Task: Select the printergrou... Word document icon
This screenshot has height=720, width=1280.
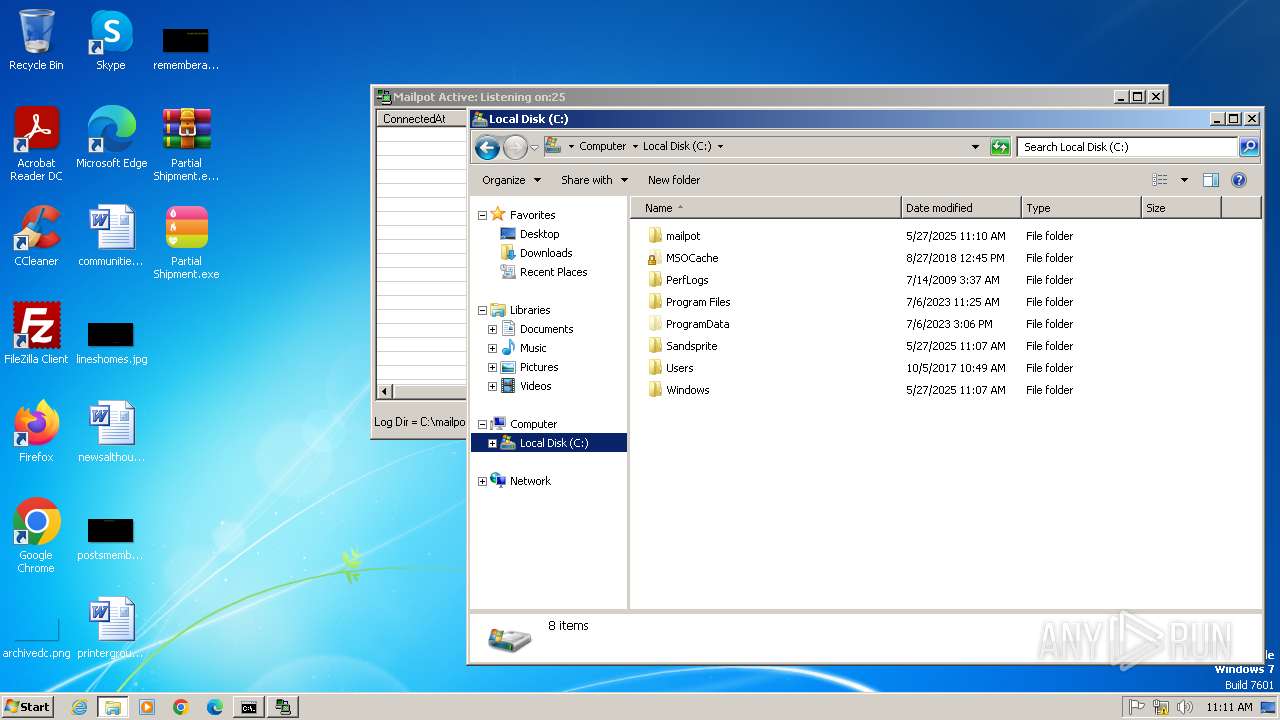Action: 111,628
